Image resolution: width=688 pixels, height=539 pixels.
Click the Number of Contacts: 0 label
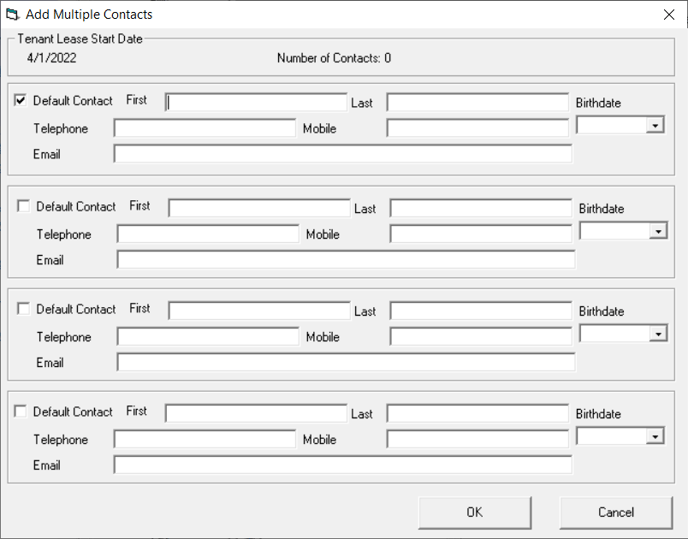click(334, 58)
